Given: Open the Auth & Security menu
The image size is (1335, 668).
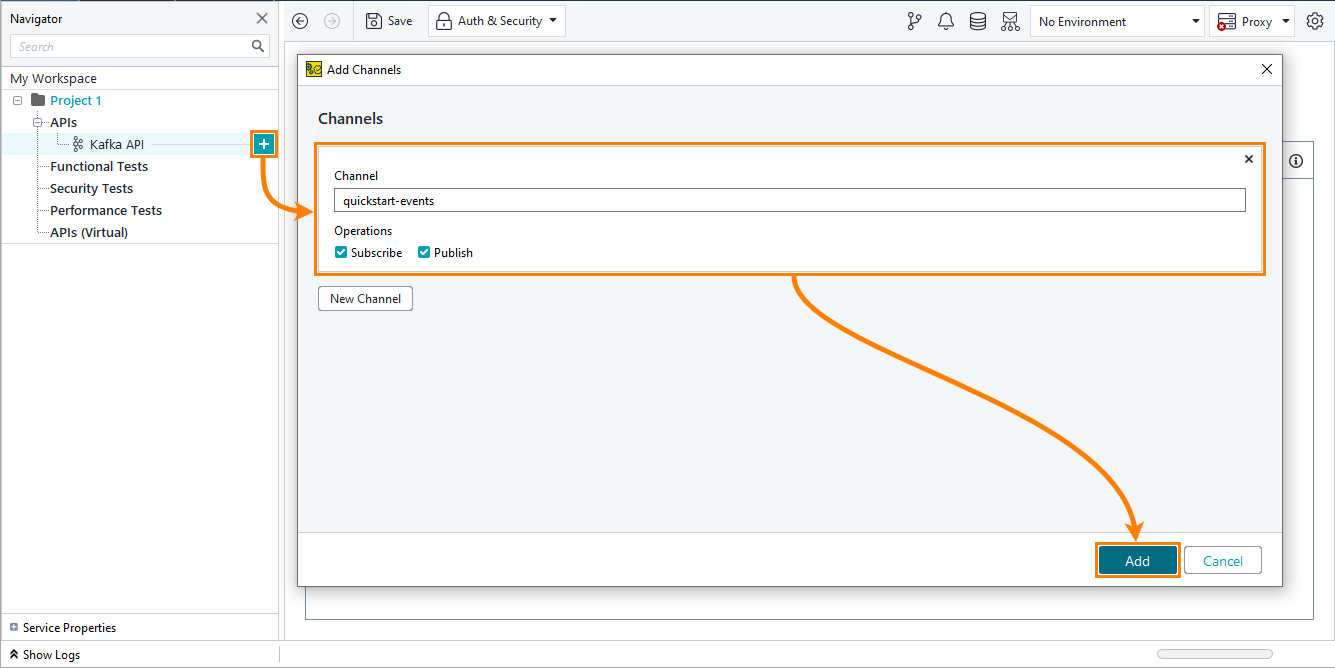Looking at the screenshot, I should point(497,20).
